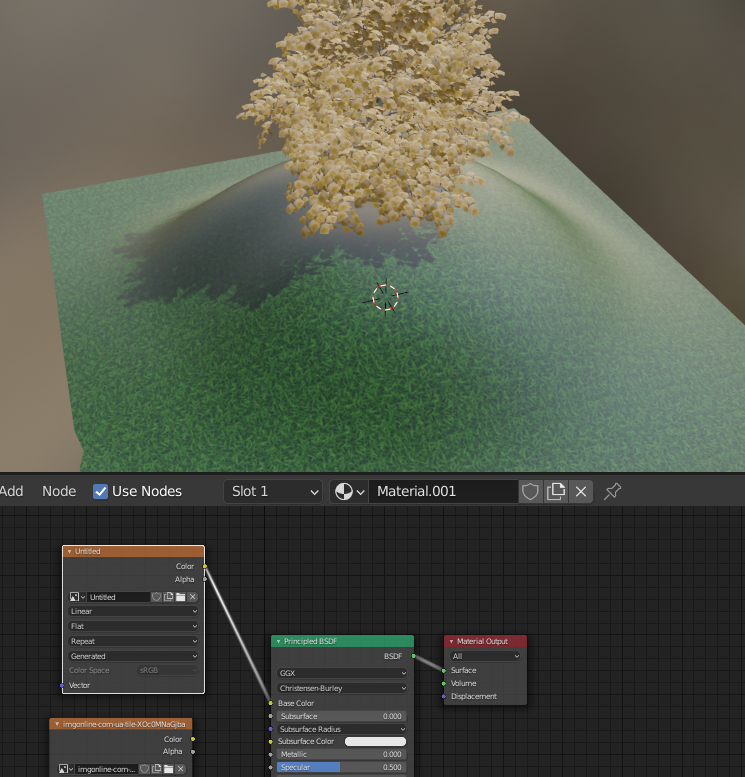Open the Christensen-Burley subsurface method dropdown
Viewport: 745px width, 777px height.
(342, 688)
